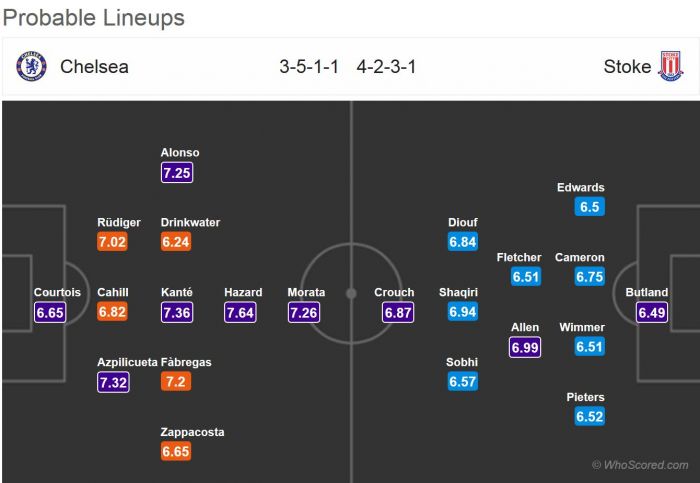Viewport: 700px width, 483px height.
Task: Click the Probable Lineups heading
Action: pyautogui.click(x=93, y=18)
